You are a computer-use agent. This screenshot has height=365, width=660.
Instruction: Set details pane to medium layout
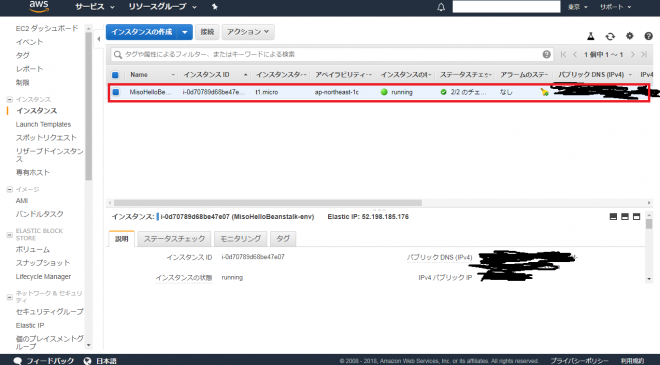tap(625, 216)
